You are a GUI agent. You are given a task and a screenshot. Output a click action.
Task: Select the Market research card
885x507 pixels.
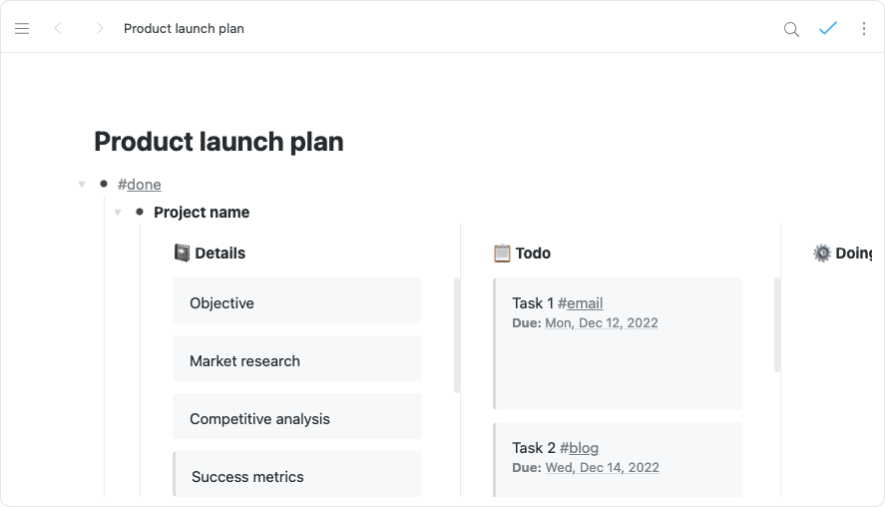297,360
